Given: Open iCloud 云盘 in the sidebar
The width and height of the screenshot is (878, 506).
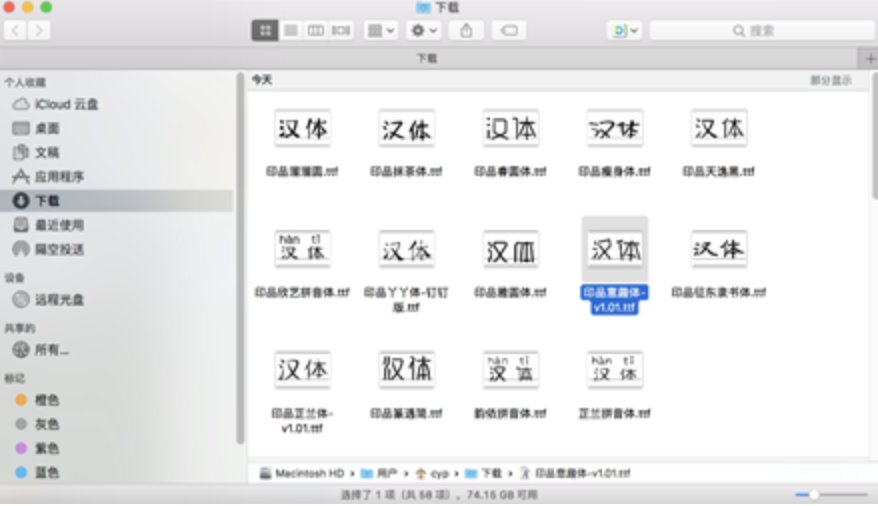Looking at the screenshot, I should [x=66, y=104].
